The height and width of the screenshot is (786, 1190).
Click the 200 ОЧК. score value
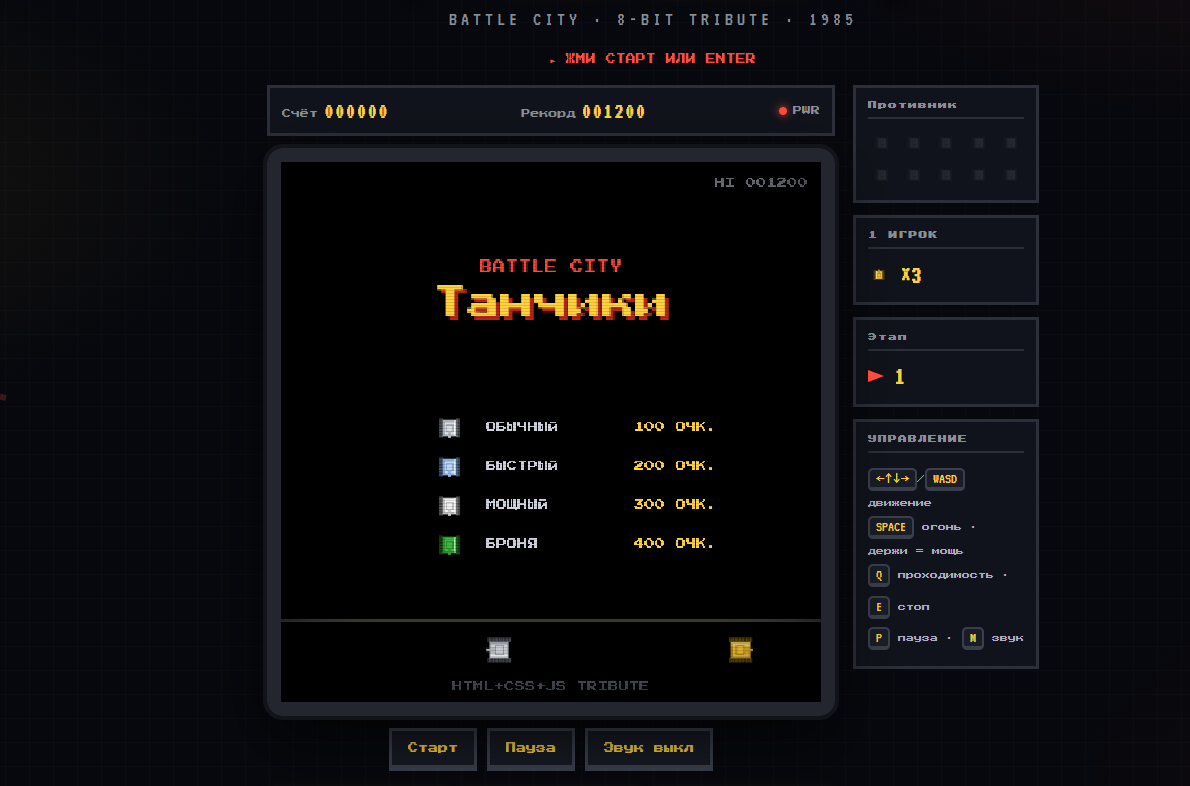pos(674,465)
